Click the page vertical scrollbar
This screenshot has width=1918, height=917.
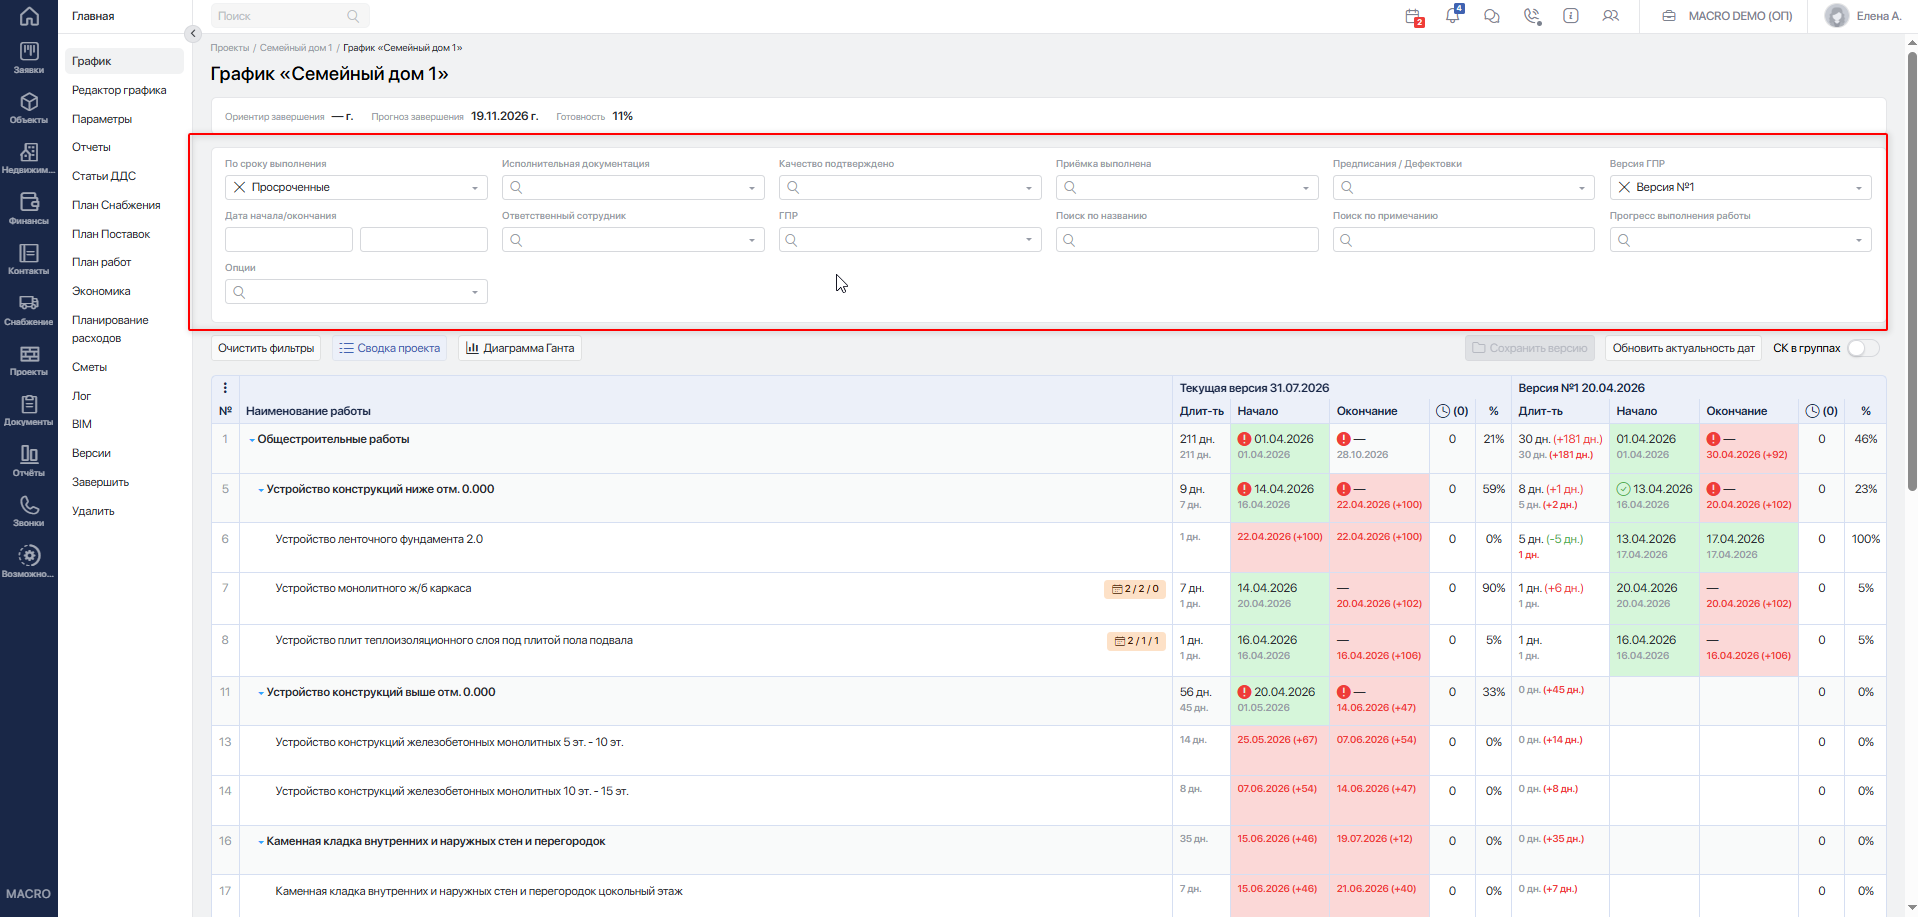click(1912, 270)
